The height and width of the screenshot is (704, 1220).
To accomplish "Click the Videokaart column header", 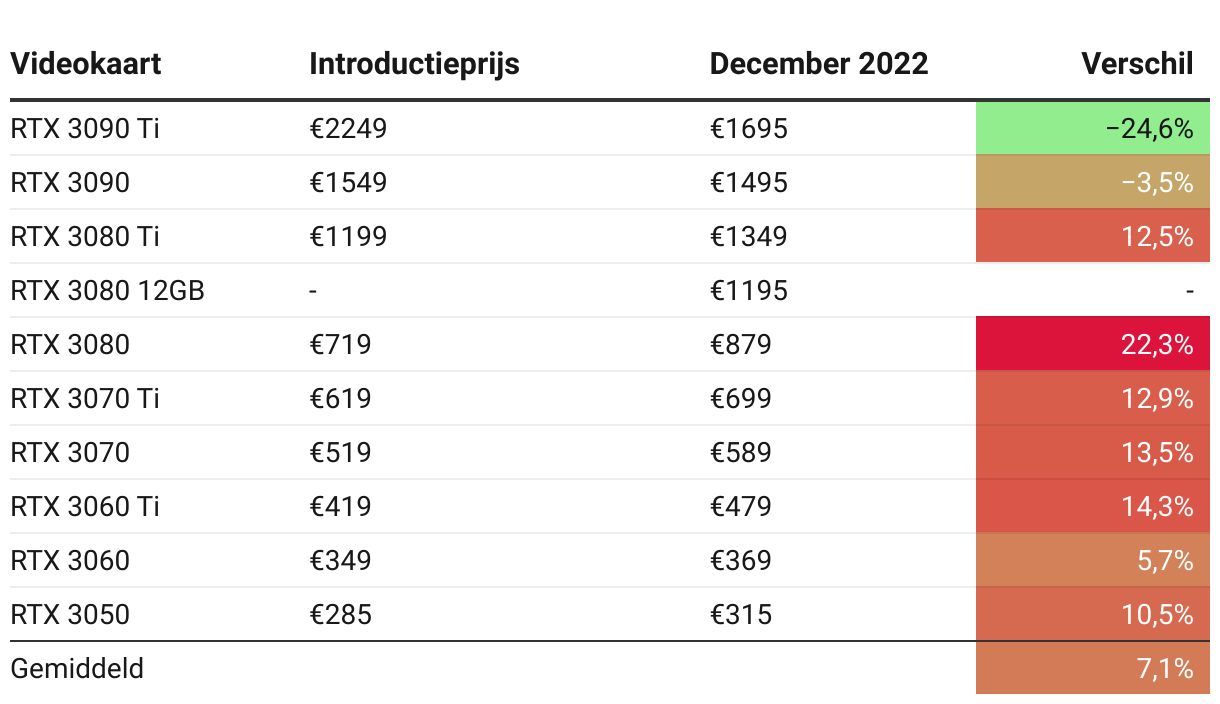I will click(x=86, y=64).
